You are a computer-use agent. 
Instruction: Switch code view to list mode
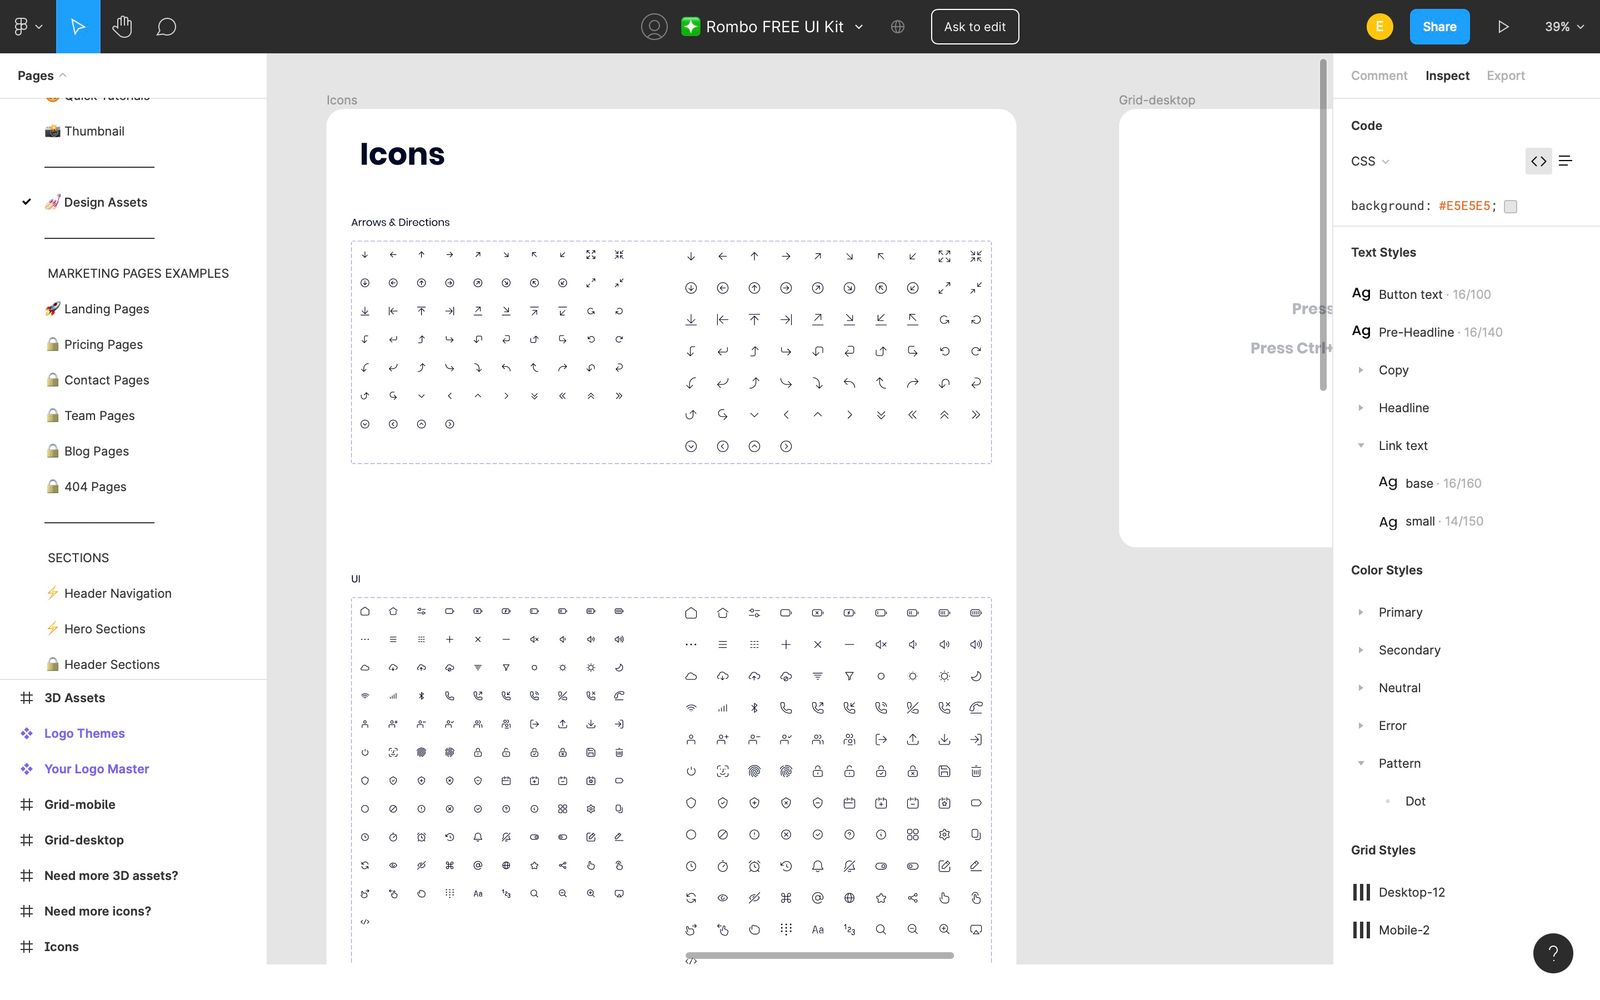(1565, 161)
